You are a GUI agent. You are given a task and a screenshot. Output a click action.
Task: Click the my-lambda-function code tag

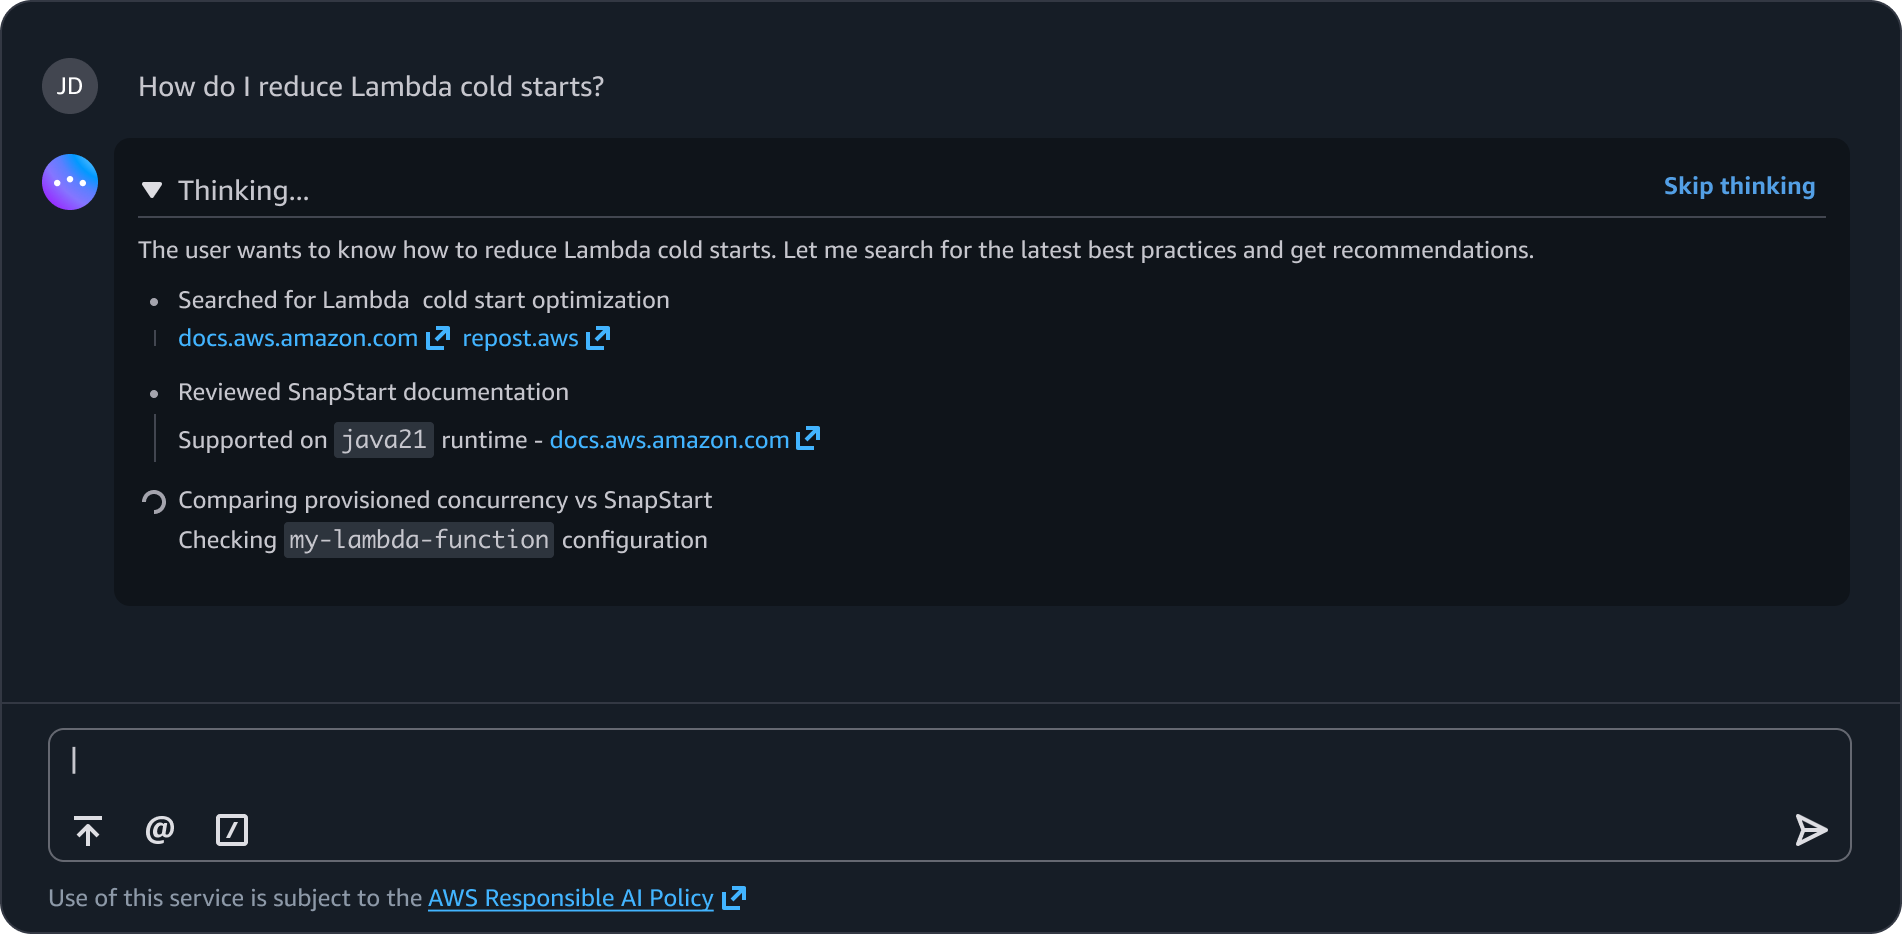point(419,540)
